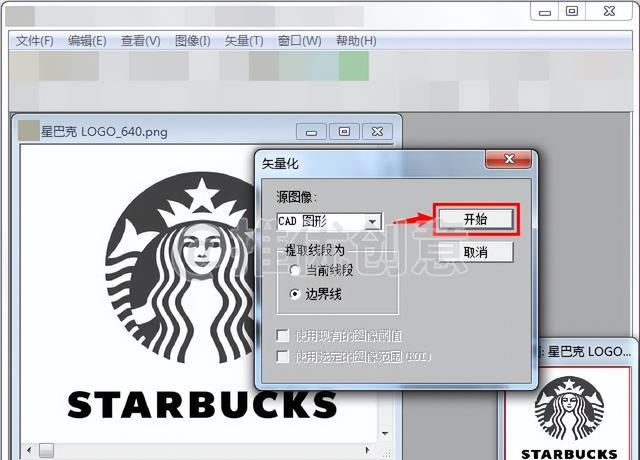Open the 查看(V) menu
The width and height of the screenshot is (640, 460).
(x=140, y=41)
